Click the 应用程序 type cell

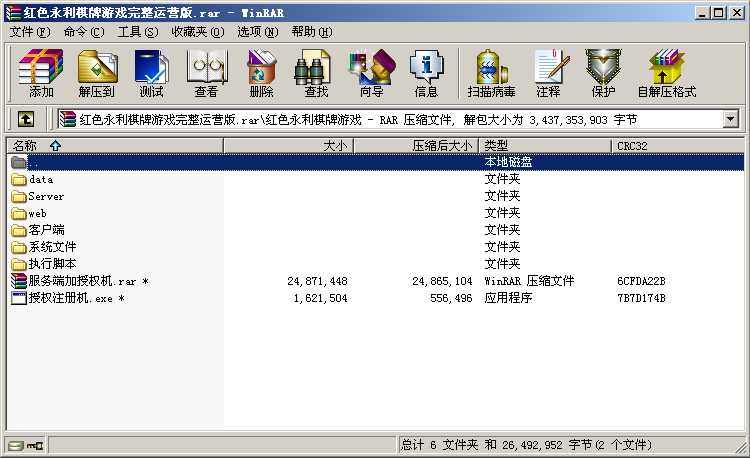click(x=508, y=298)
